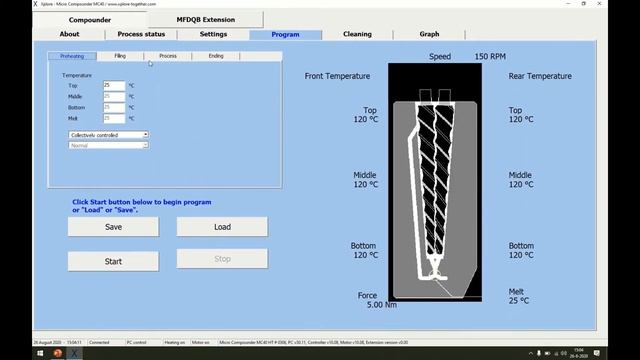Viewport: 640px width, 360px height.
Task: Open the Process status tab
Action: [141, 34]
